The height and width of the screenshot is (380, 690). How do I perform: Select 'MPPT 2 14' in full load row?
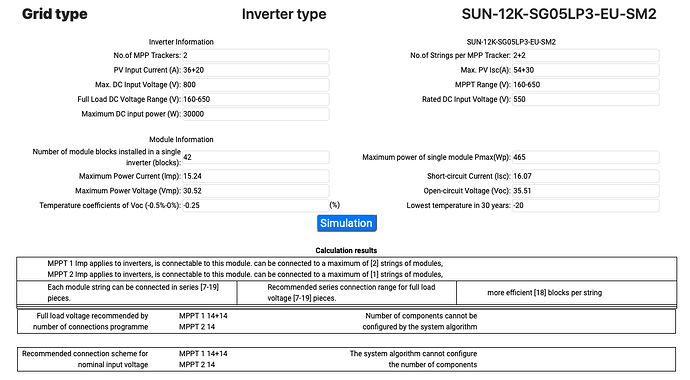197,327
